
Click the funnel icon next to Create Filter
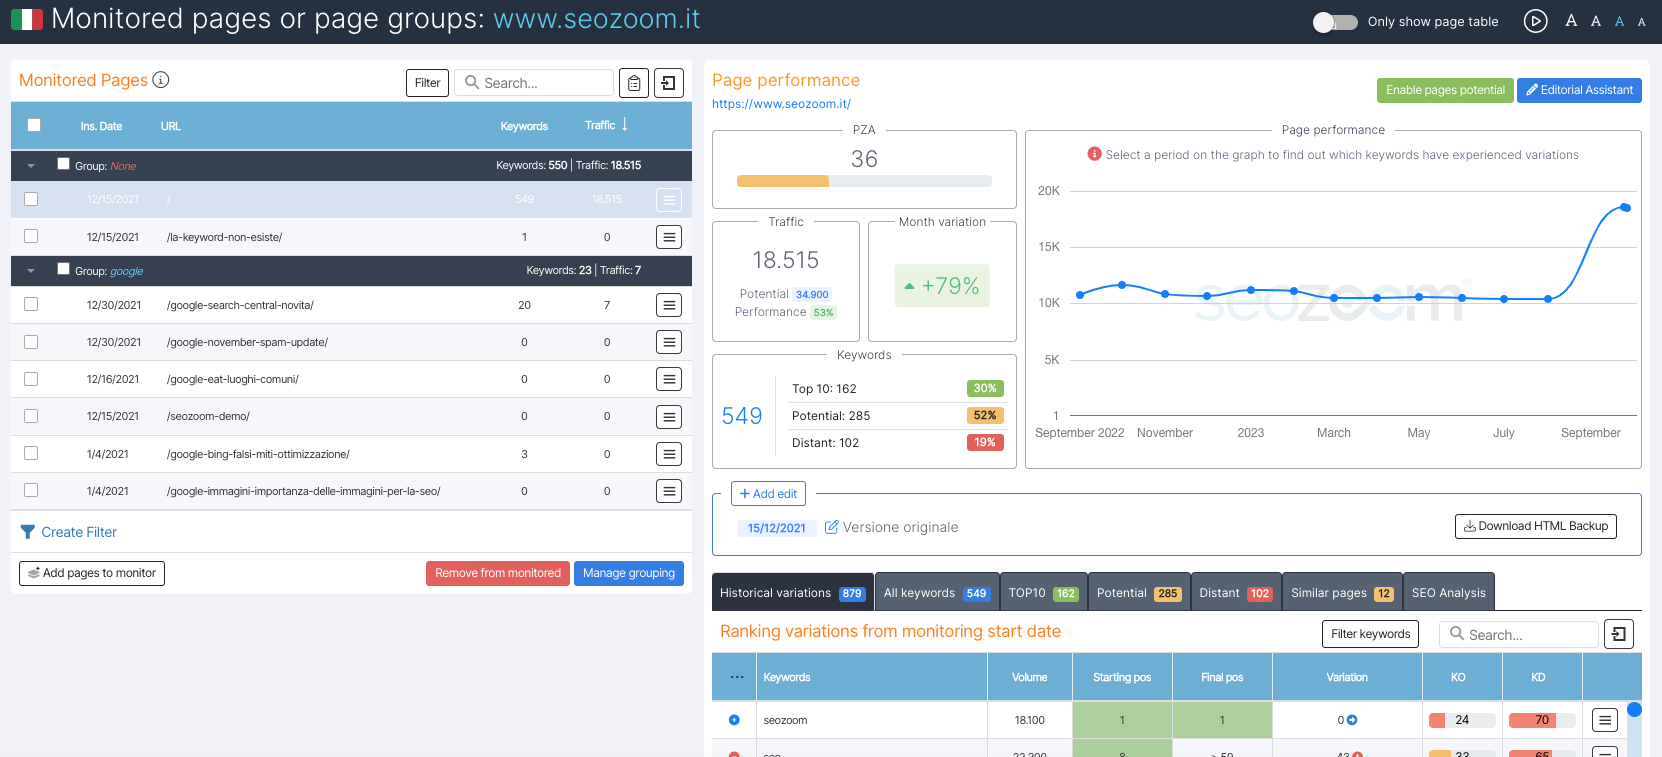click(28, 532)
